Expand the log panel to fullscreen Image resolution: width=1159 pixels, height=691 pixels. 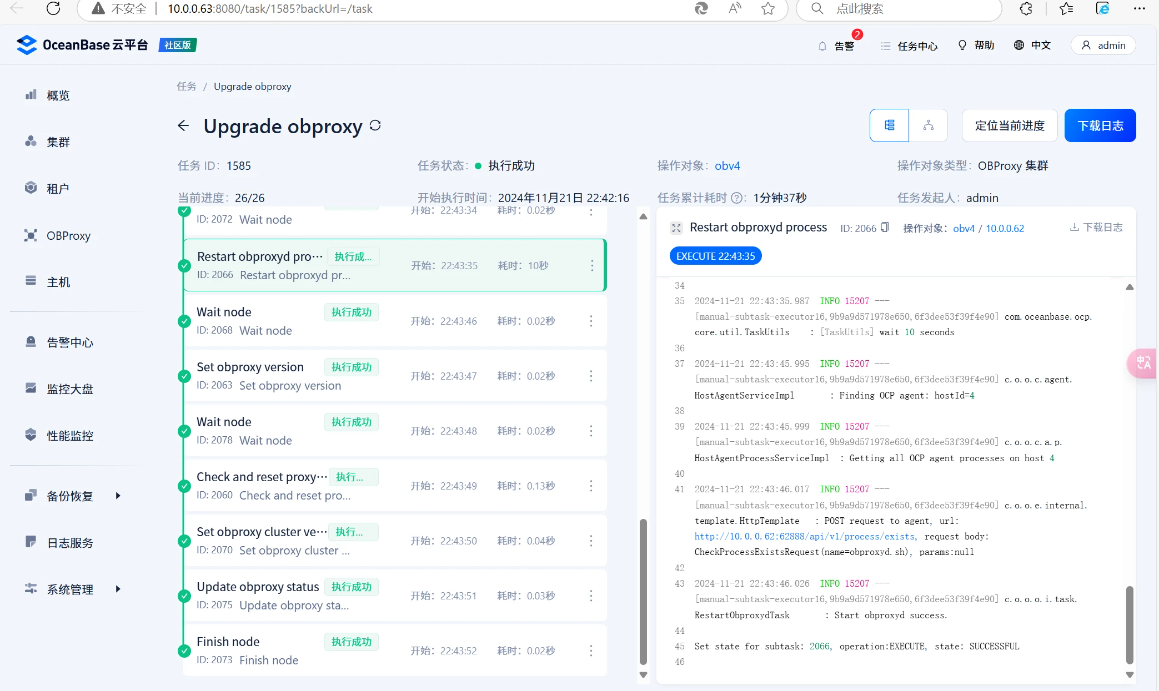pos(676,227)
